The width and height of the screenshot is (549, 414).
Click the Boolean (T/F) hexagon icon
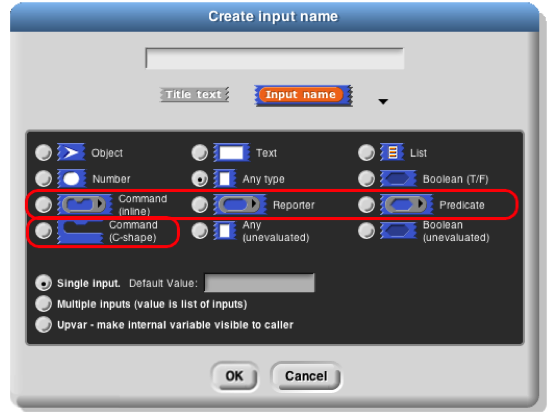click(x=398, y=179)
